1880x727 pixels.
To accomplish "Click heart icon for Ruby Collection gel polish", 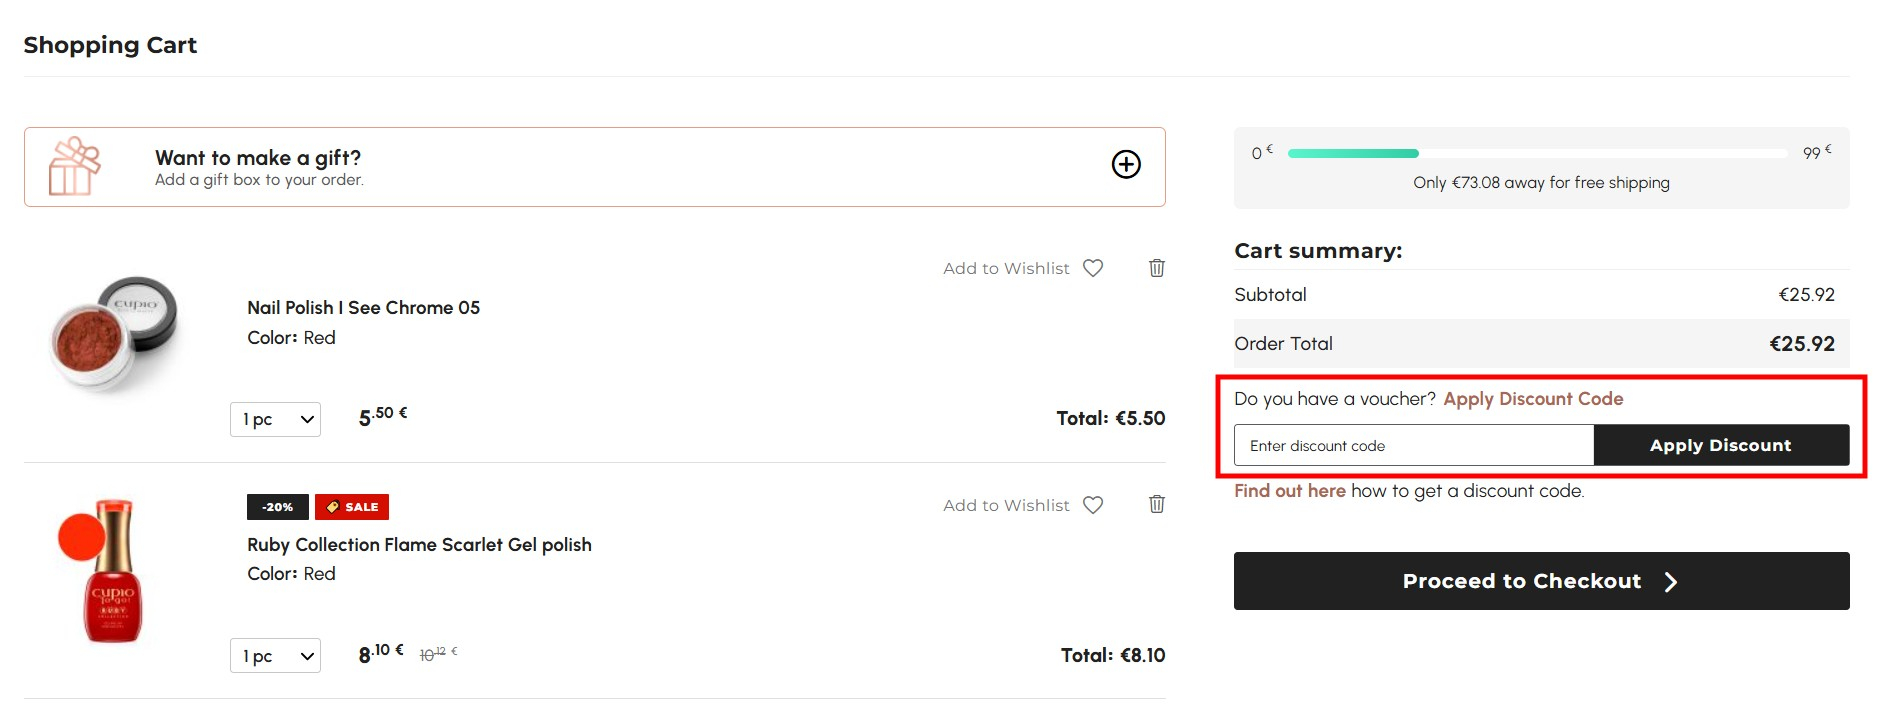I will coord(1093,505).
